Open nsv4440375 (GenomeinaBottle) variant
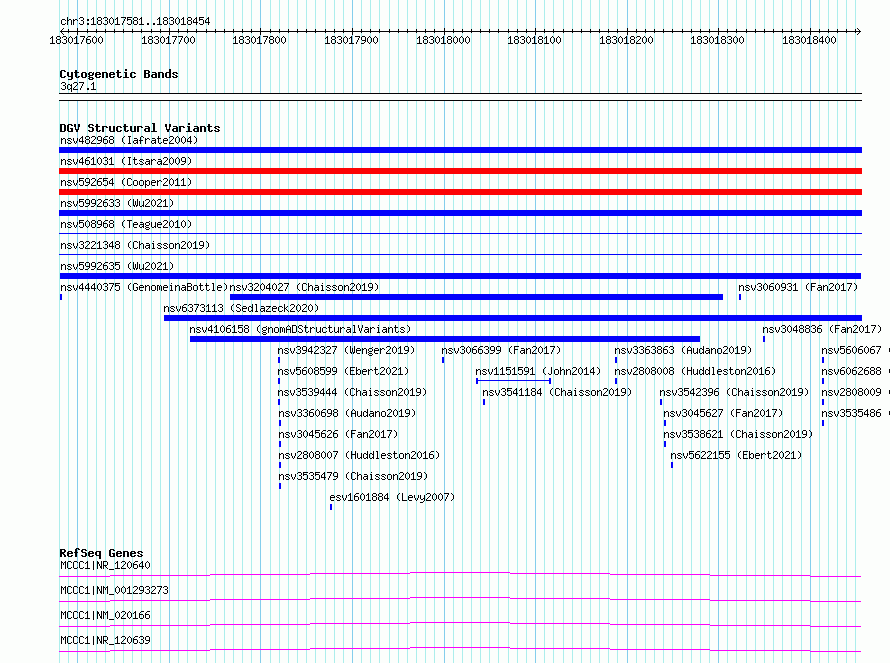The image size is (890, 663). coord(144,287)
